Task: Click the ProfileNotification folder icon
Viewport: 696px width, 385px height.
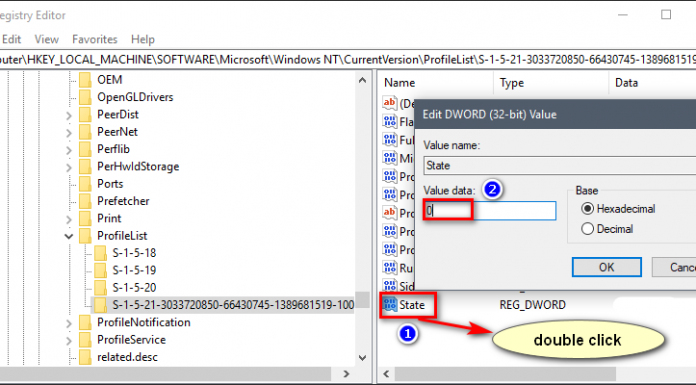Action: pos(85,322)
